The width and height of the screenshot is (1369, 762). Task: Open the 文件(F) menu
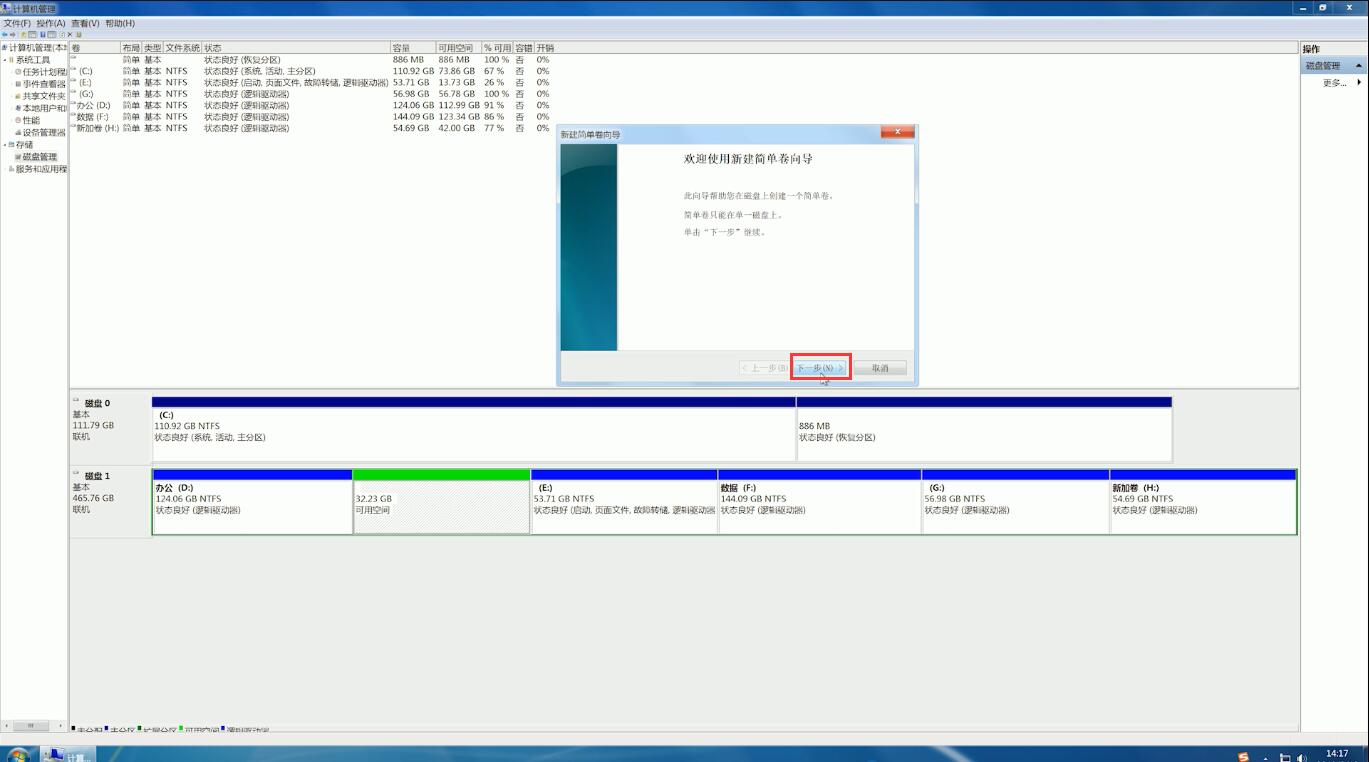click(17, 23)
